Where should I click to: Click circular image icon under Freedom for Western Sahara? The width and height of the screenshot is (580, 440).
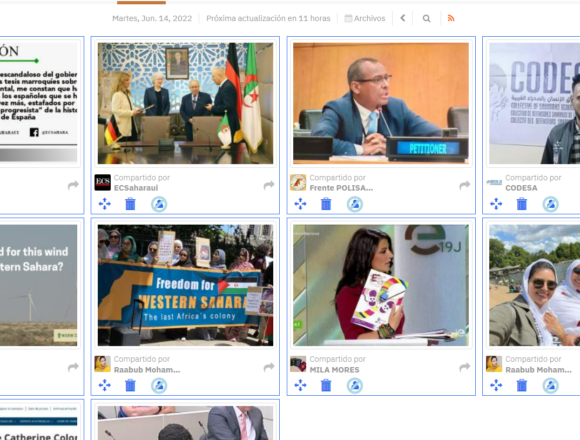[159, 386]
